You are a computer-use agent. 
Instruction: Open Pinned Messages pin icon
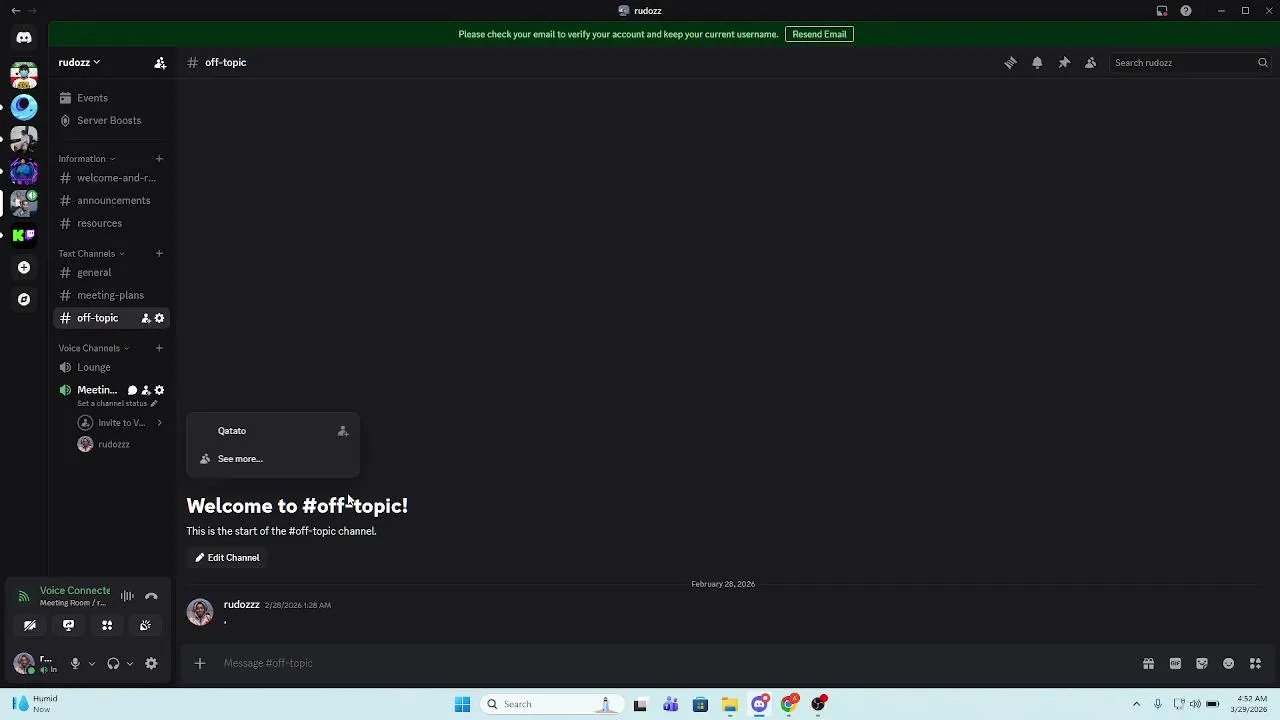coord(1064,62)
